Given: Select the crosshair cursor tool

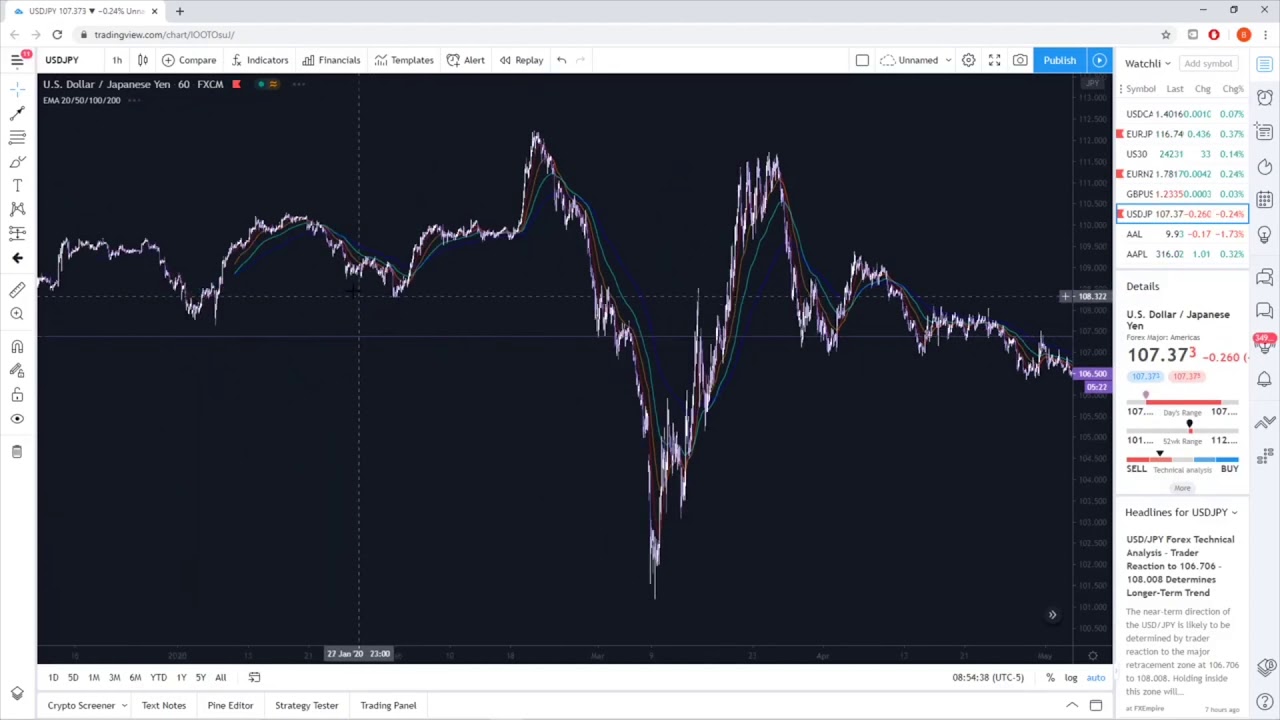Looking at the screenshot, I should (17, 89).
